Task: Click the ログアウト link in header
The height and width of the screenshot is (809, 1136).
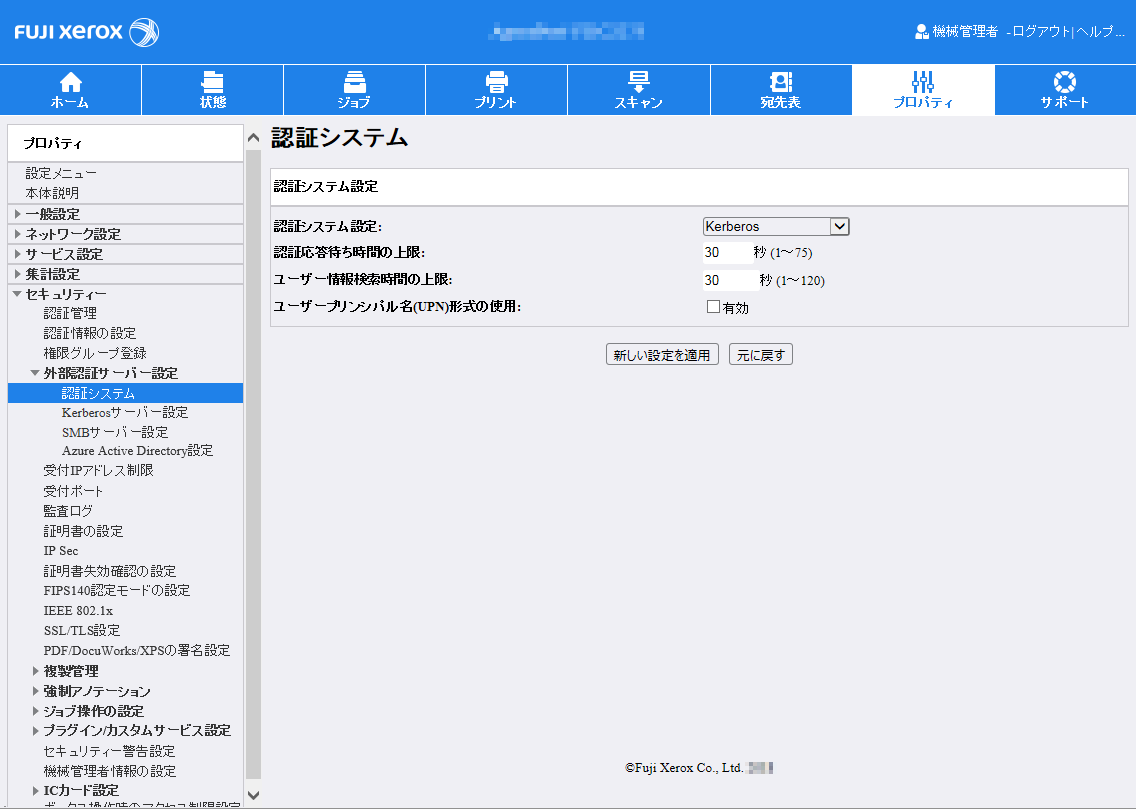Action: pyautogui.click(x=1040, y=32)
